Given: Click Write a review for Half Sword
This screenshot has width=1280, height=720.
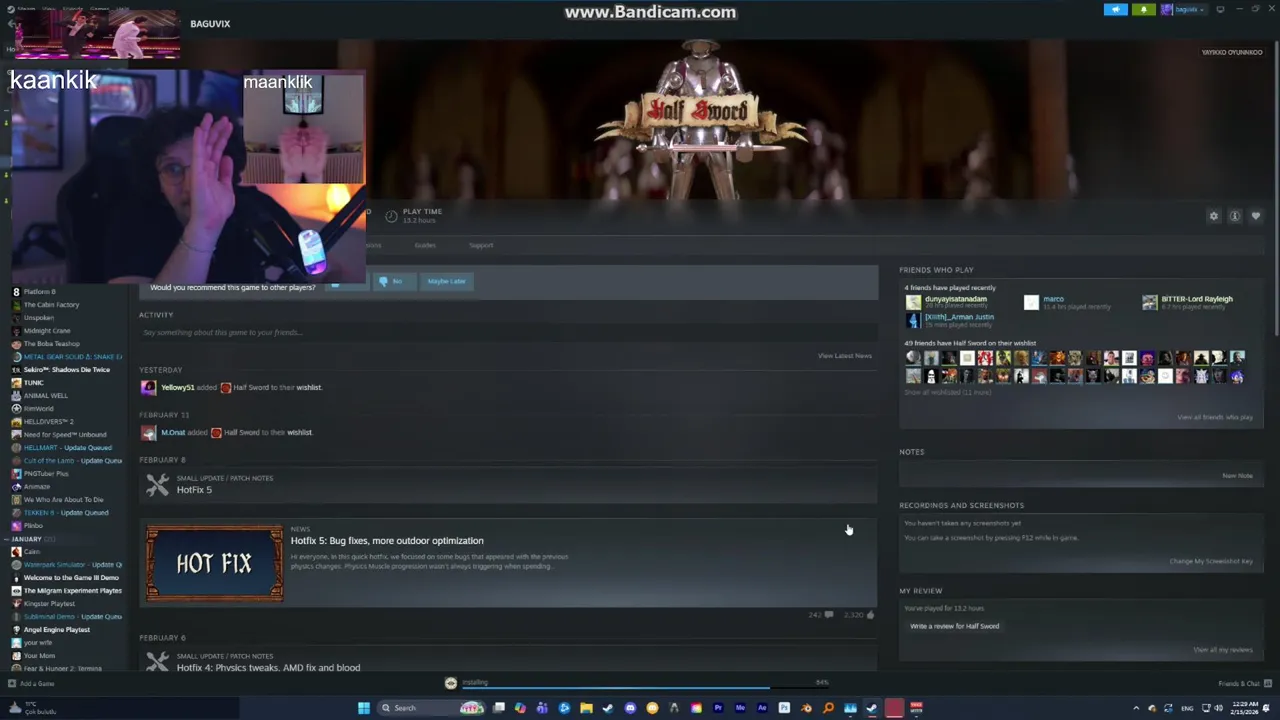Looking at the screenshot, I should coord(954,626).
